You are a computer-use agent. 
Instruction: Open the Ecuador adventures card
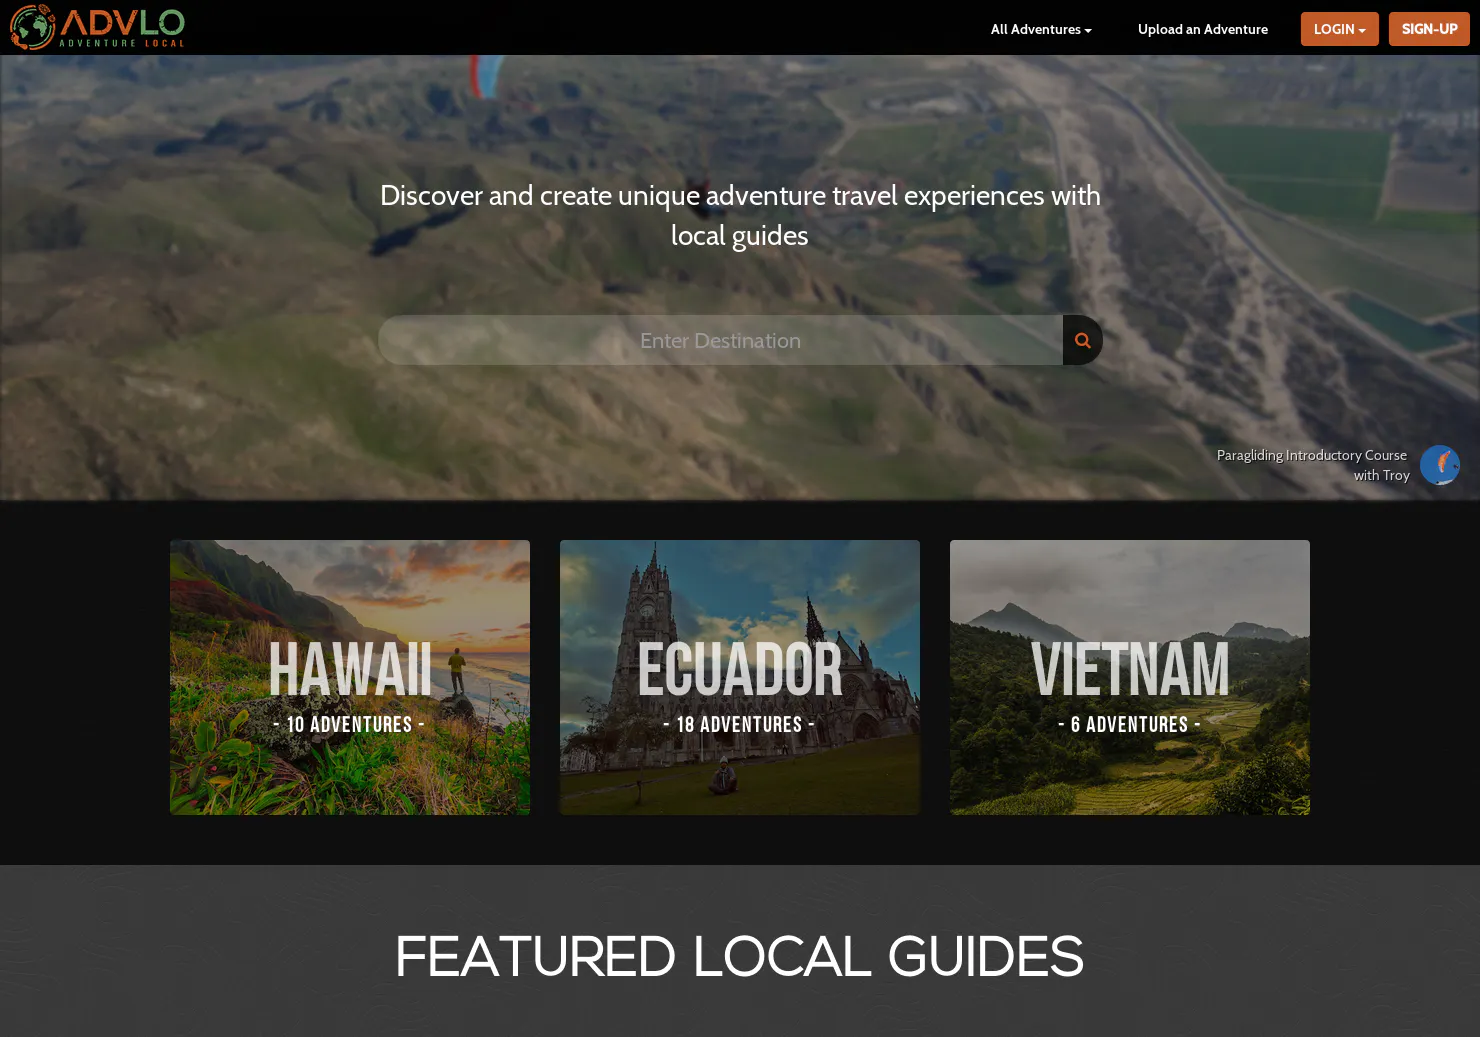click(x=740, y=677)
